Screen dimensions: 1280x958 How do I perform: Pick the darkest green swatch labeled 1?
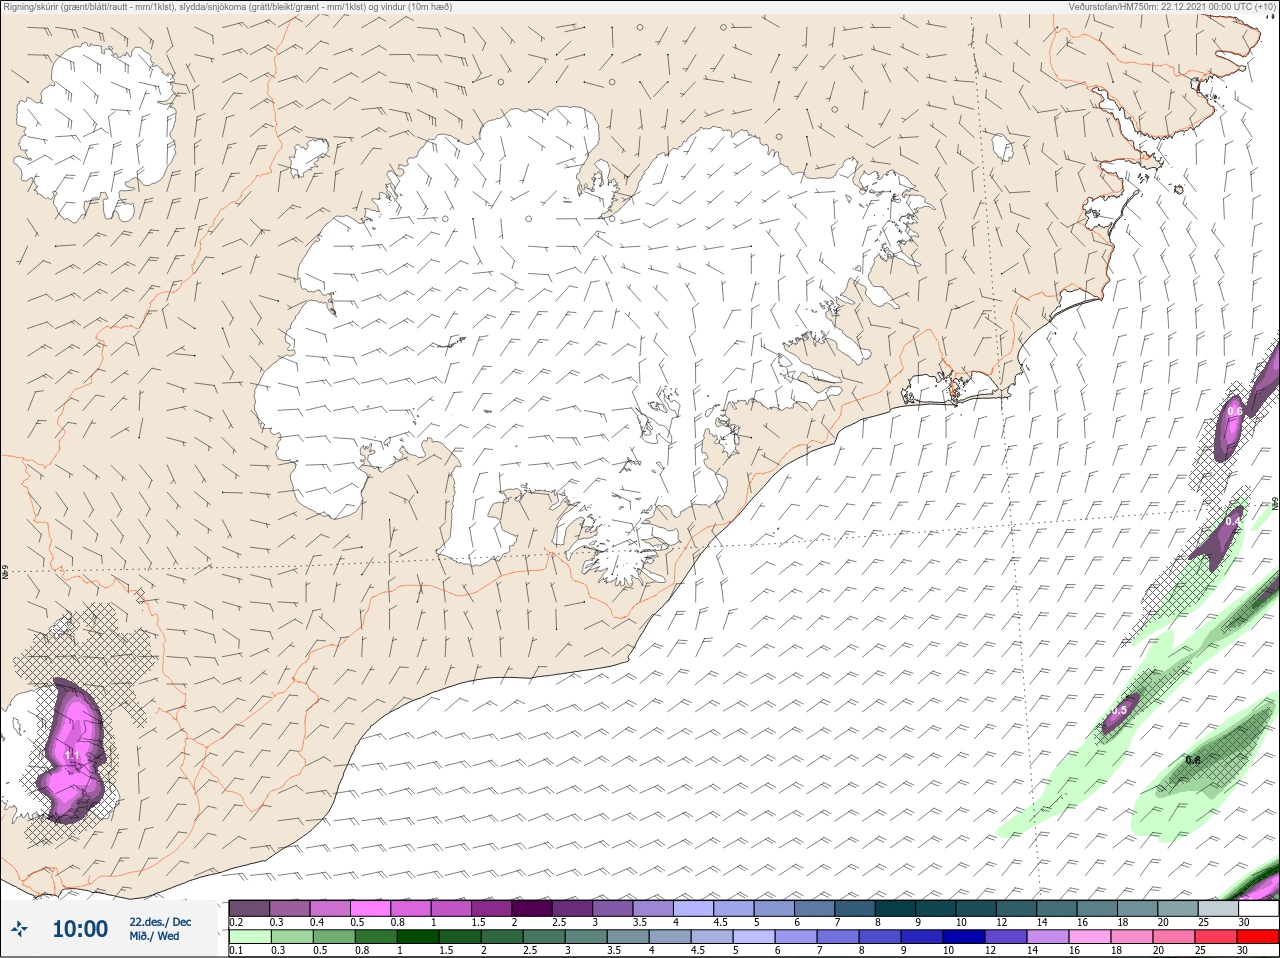coord(417,937)
